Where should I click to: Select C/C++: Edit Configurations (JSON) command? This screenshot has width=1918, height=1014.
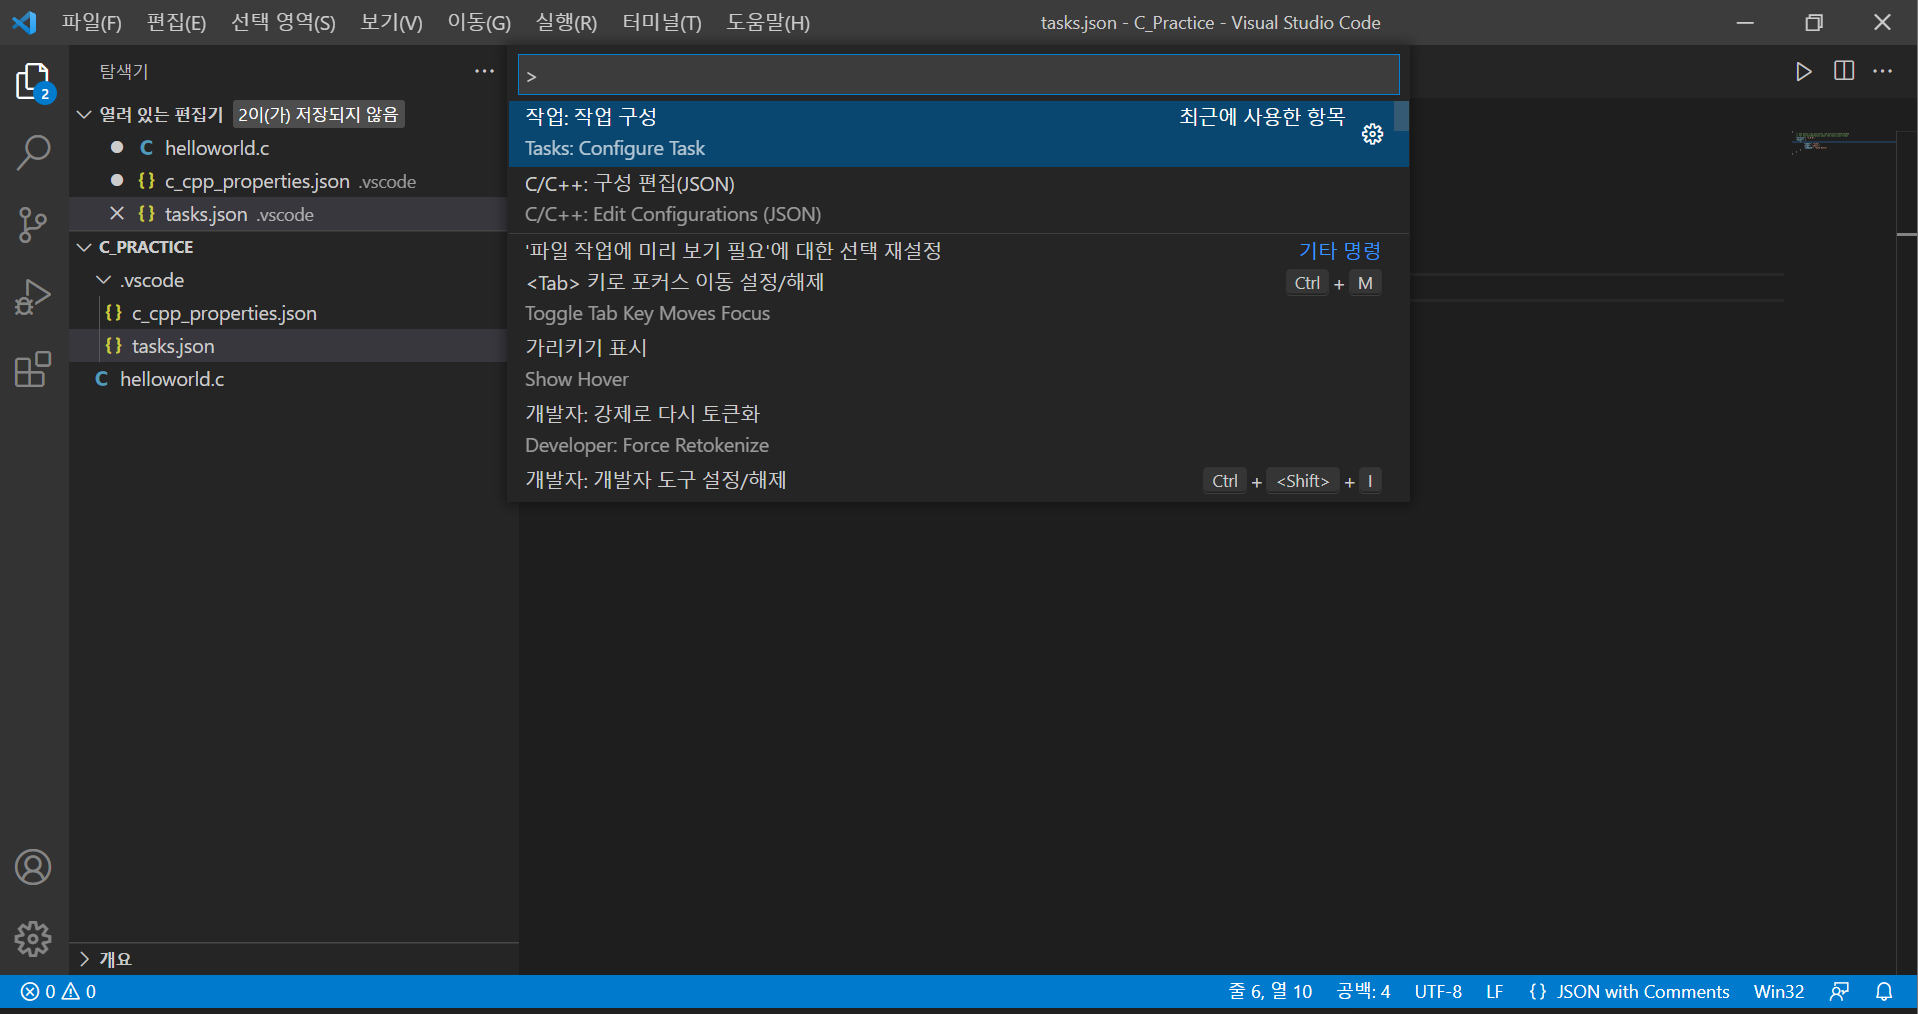pos(958,199)
